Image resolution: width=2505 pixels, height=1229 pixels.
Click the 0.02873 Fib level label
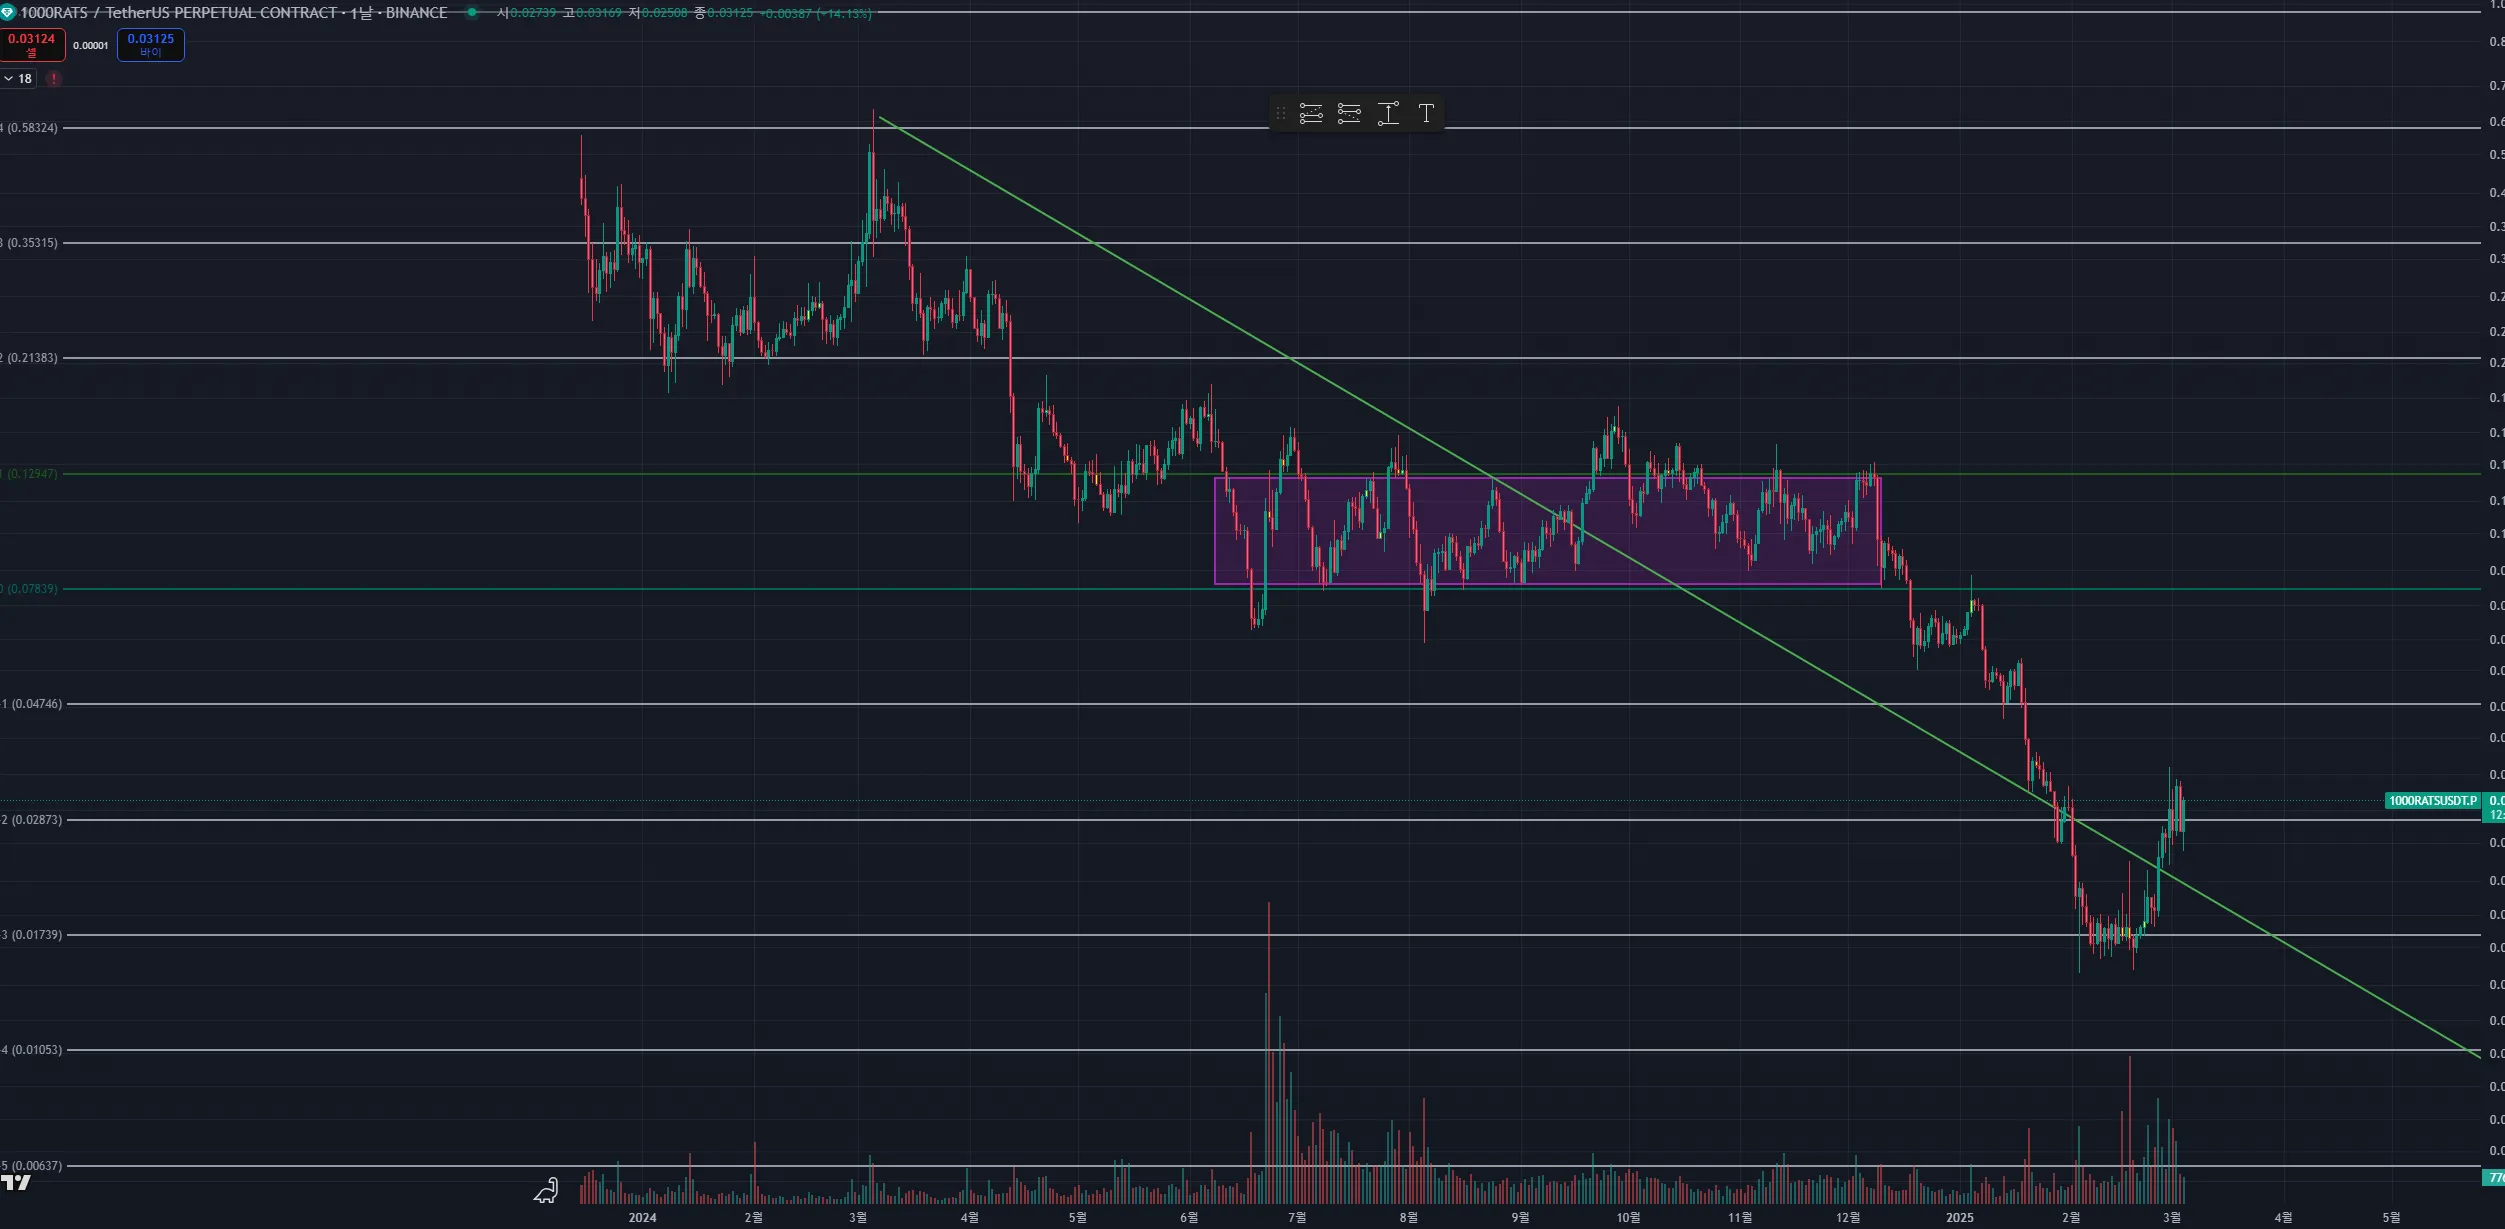pyautogui.click(x=32, y=820)
